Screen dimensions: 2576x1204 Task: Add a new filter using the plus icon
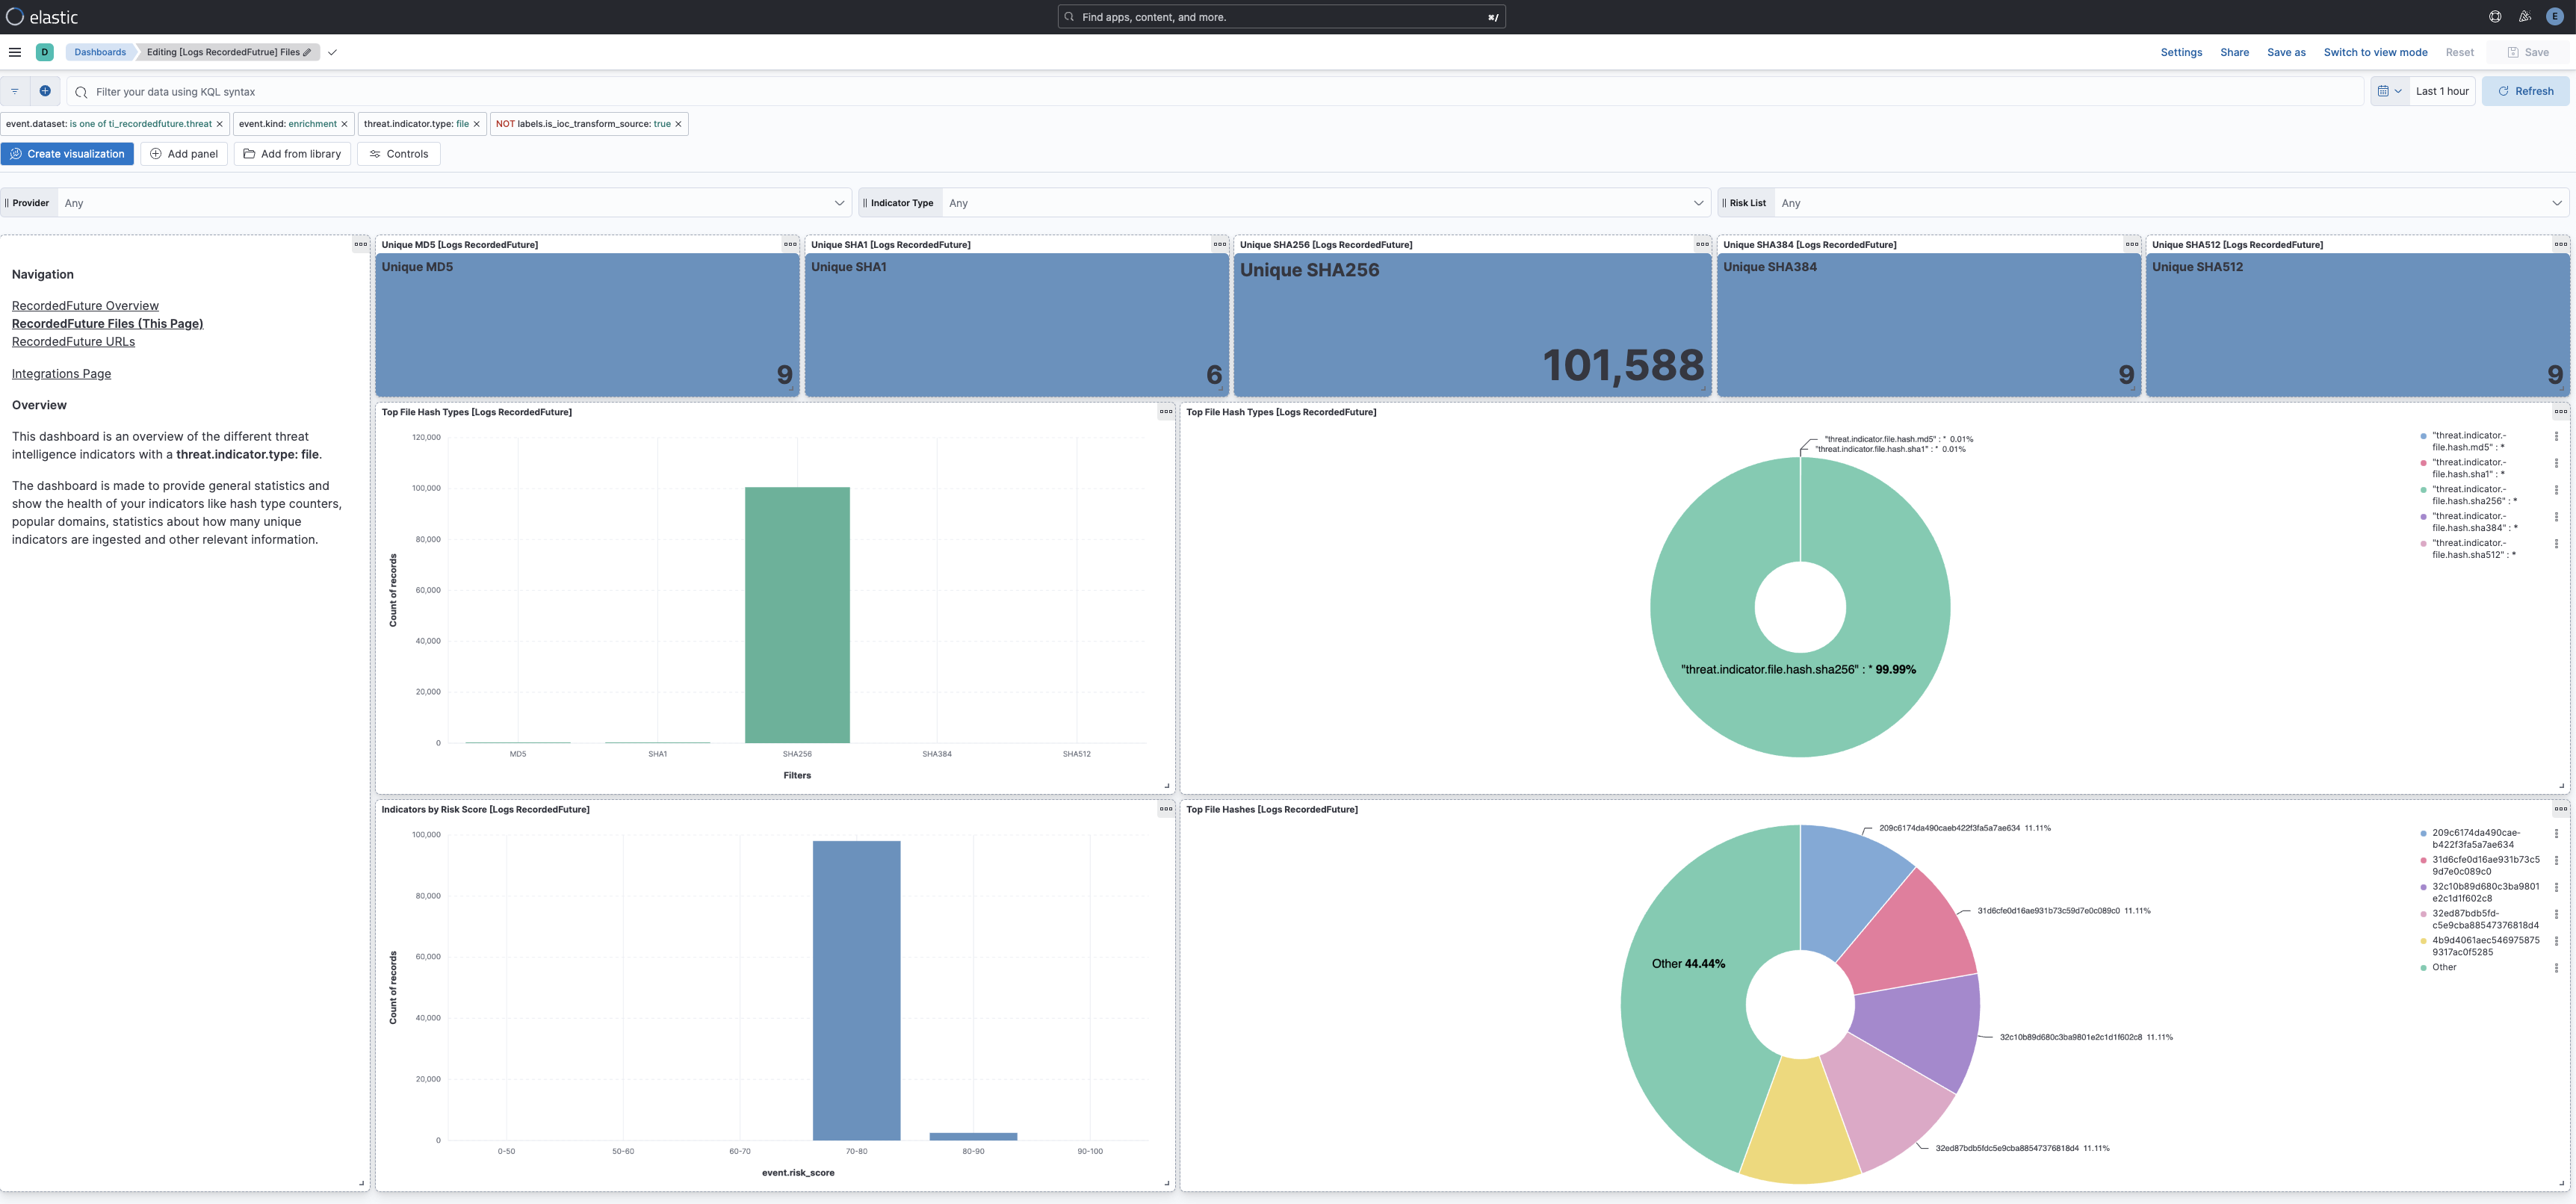pos(45,91)
